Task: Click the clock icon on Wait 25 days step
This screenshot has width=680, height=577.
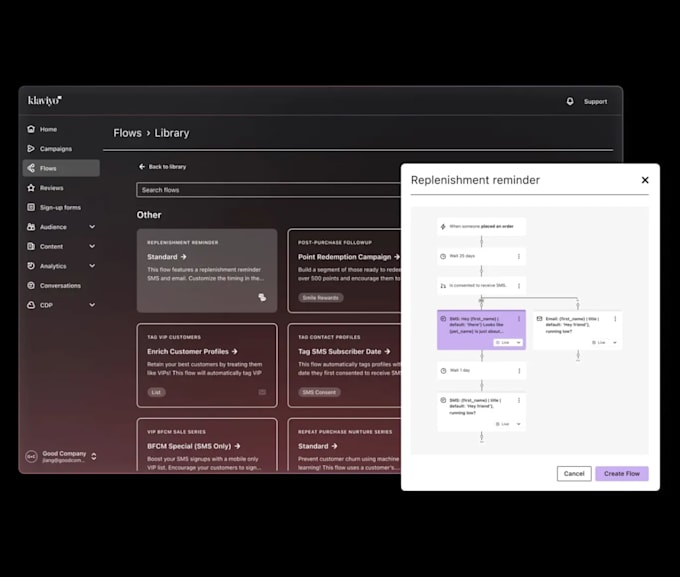Action: (443, 256)
